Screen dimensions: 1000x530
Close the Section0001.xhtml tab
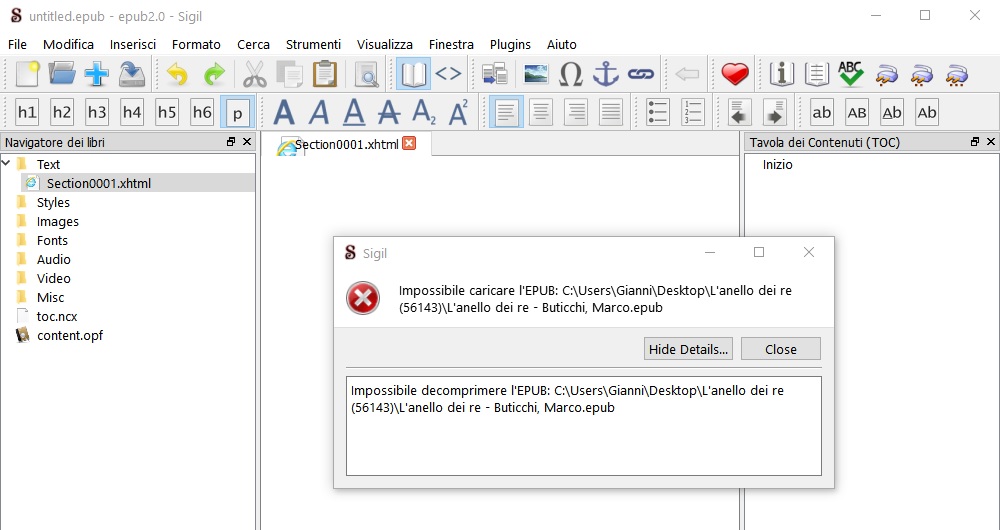[409, 144]
